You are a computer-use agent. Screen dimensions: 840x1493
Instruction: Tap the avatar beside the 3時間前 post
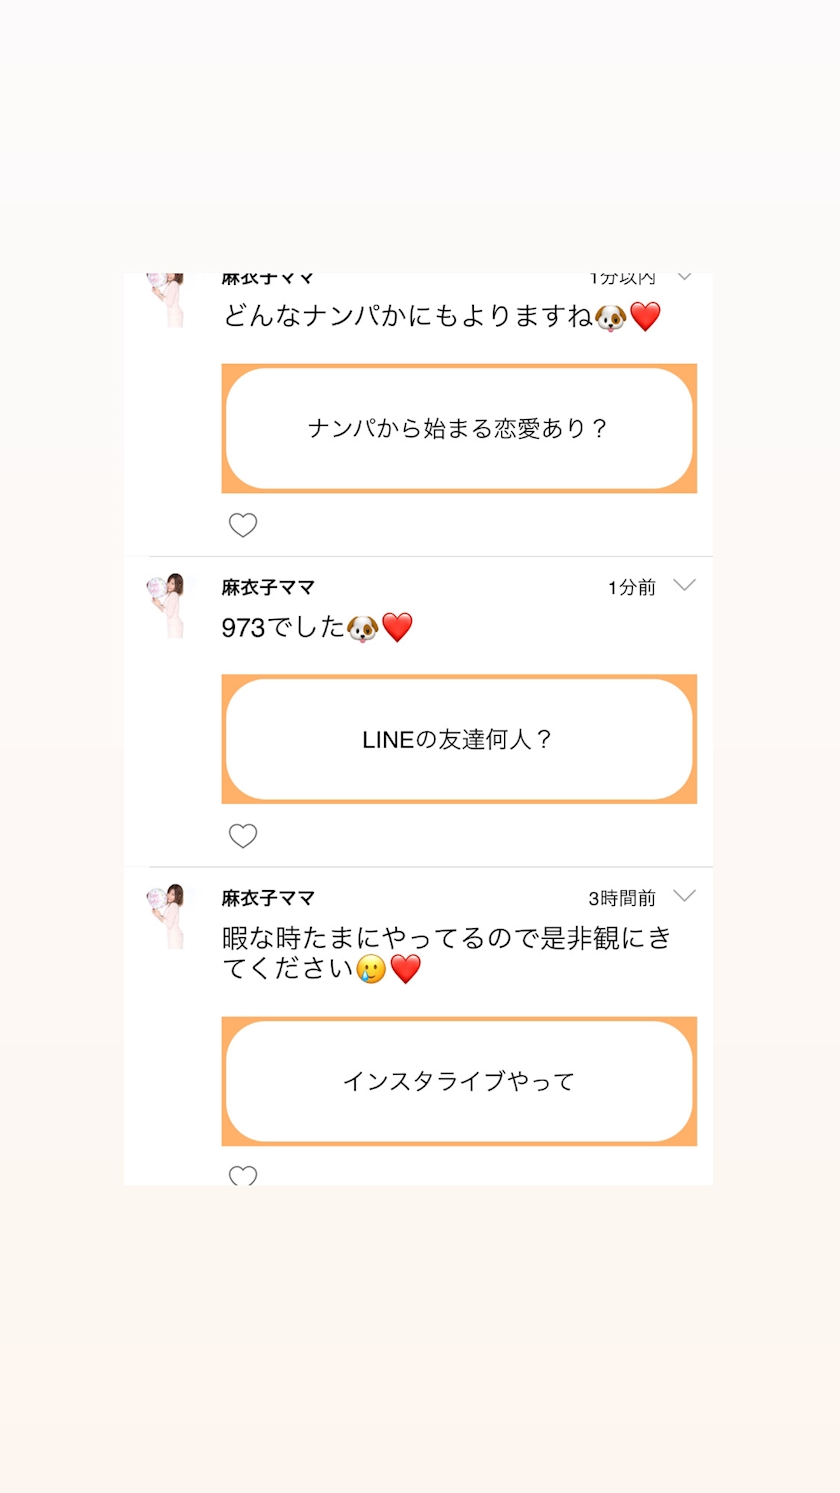(x=166, y=916)
